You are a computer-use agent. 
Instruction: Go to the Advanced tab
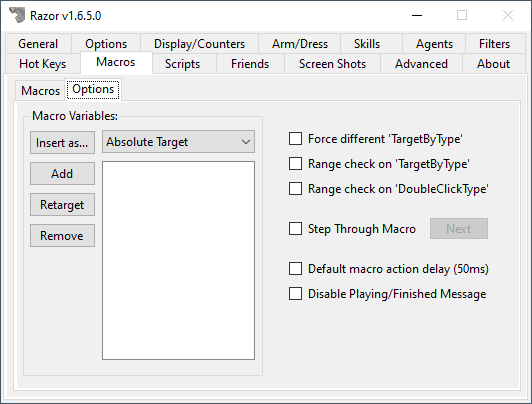[x=421, y=64]
